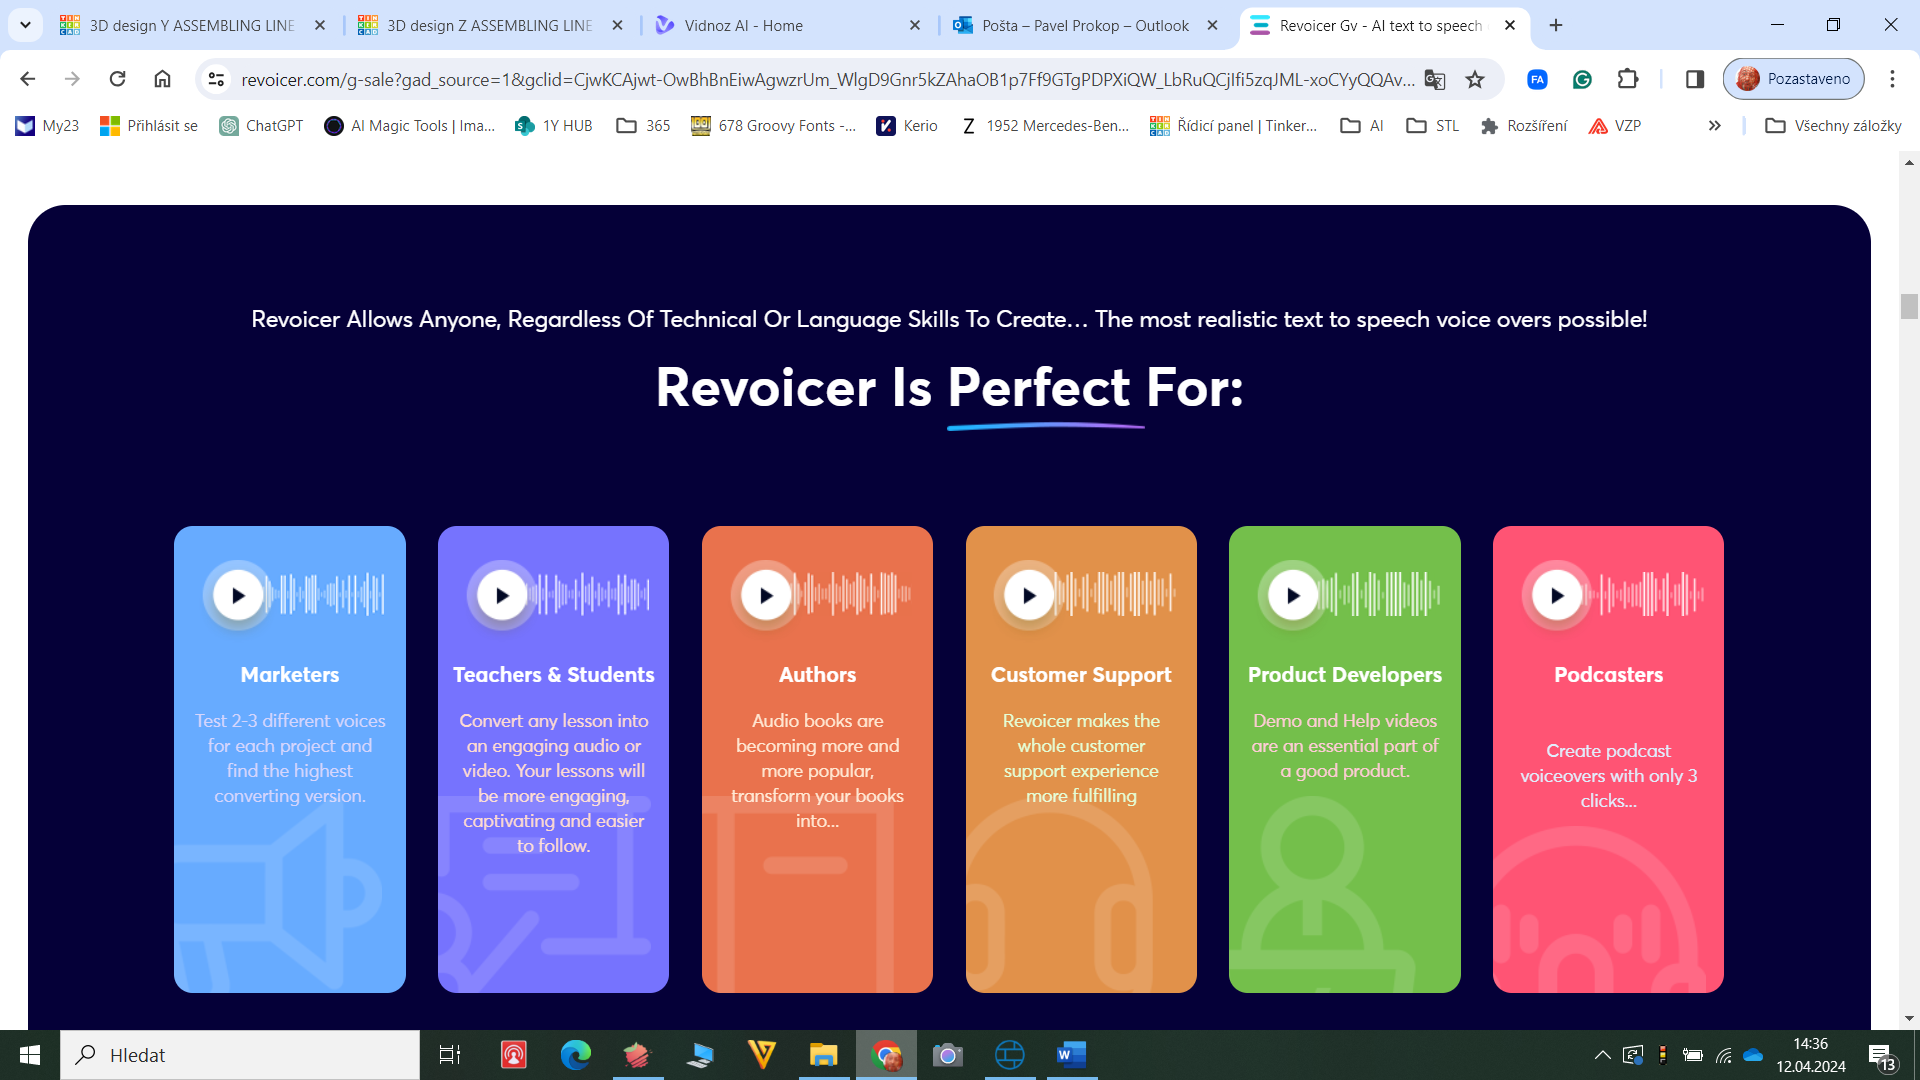Viewport: 1920px width, 1080px height.
Task: Open the Kerio bookmark
Action: 907,126
